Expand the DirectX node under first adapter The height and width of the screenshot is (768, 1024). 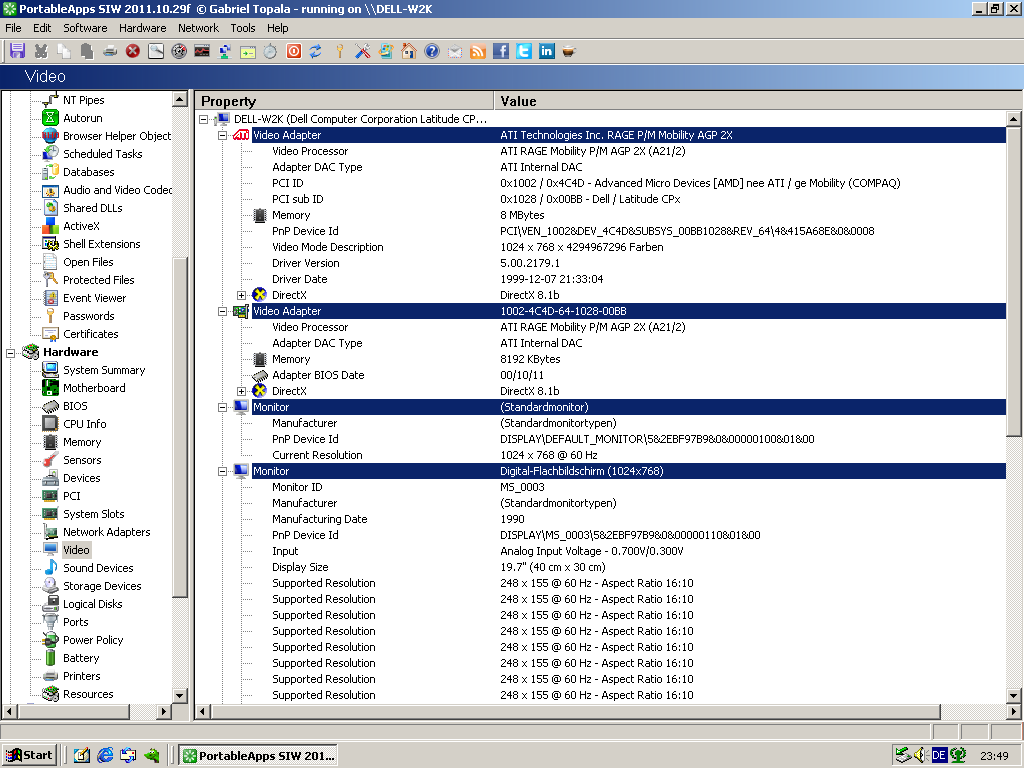pos(241,295)
